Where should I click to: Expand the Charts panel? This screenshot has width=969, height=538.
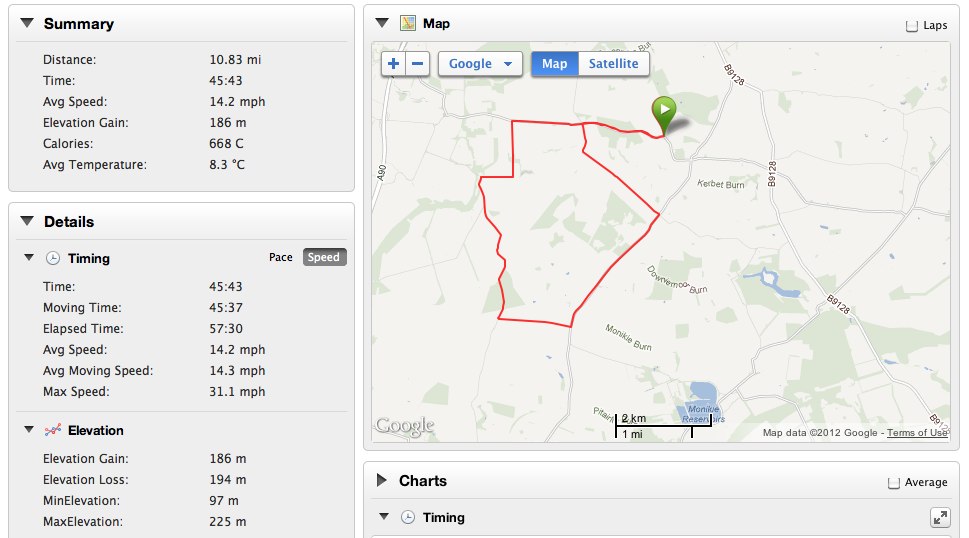(381, 481)
